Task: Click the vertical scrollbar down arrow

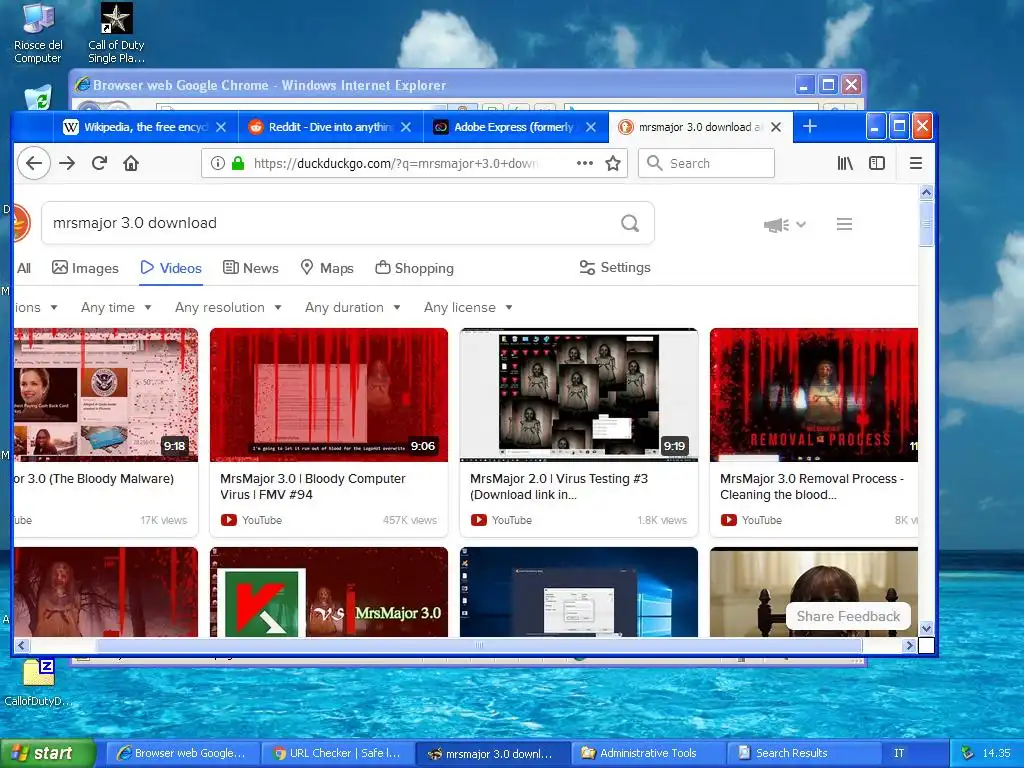Action: 926,629
